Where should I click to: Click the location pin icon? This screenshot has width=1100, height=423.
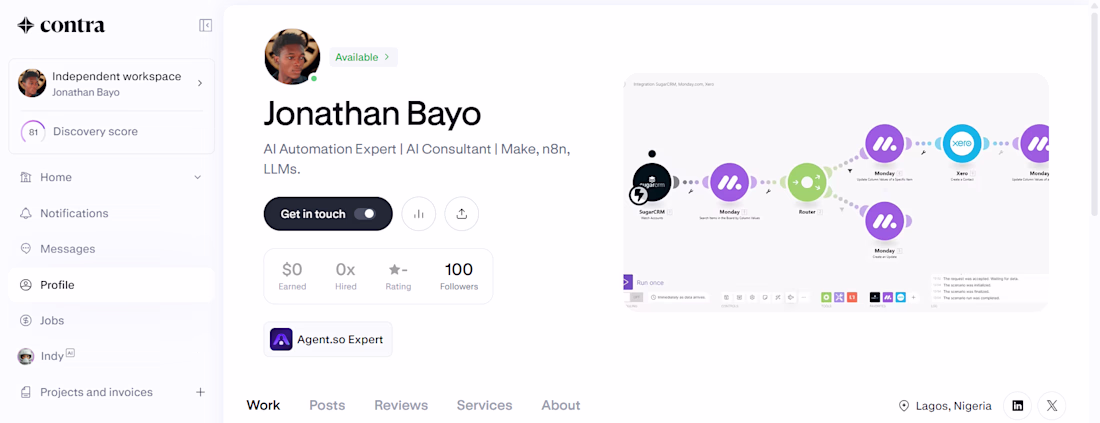click(x=904, y=405)
